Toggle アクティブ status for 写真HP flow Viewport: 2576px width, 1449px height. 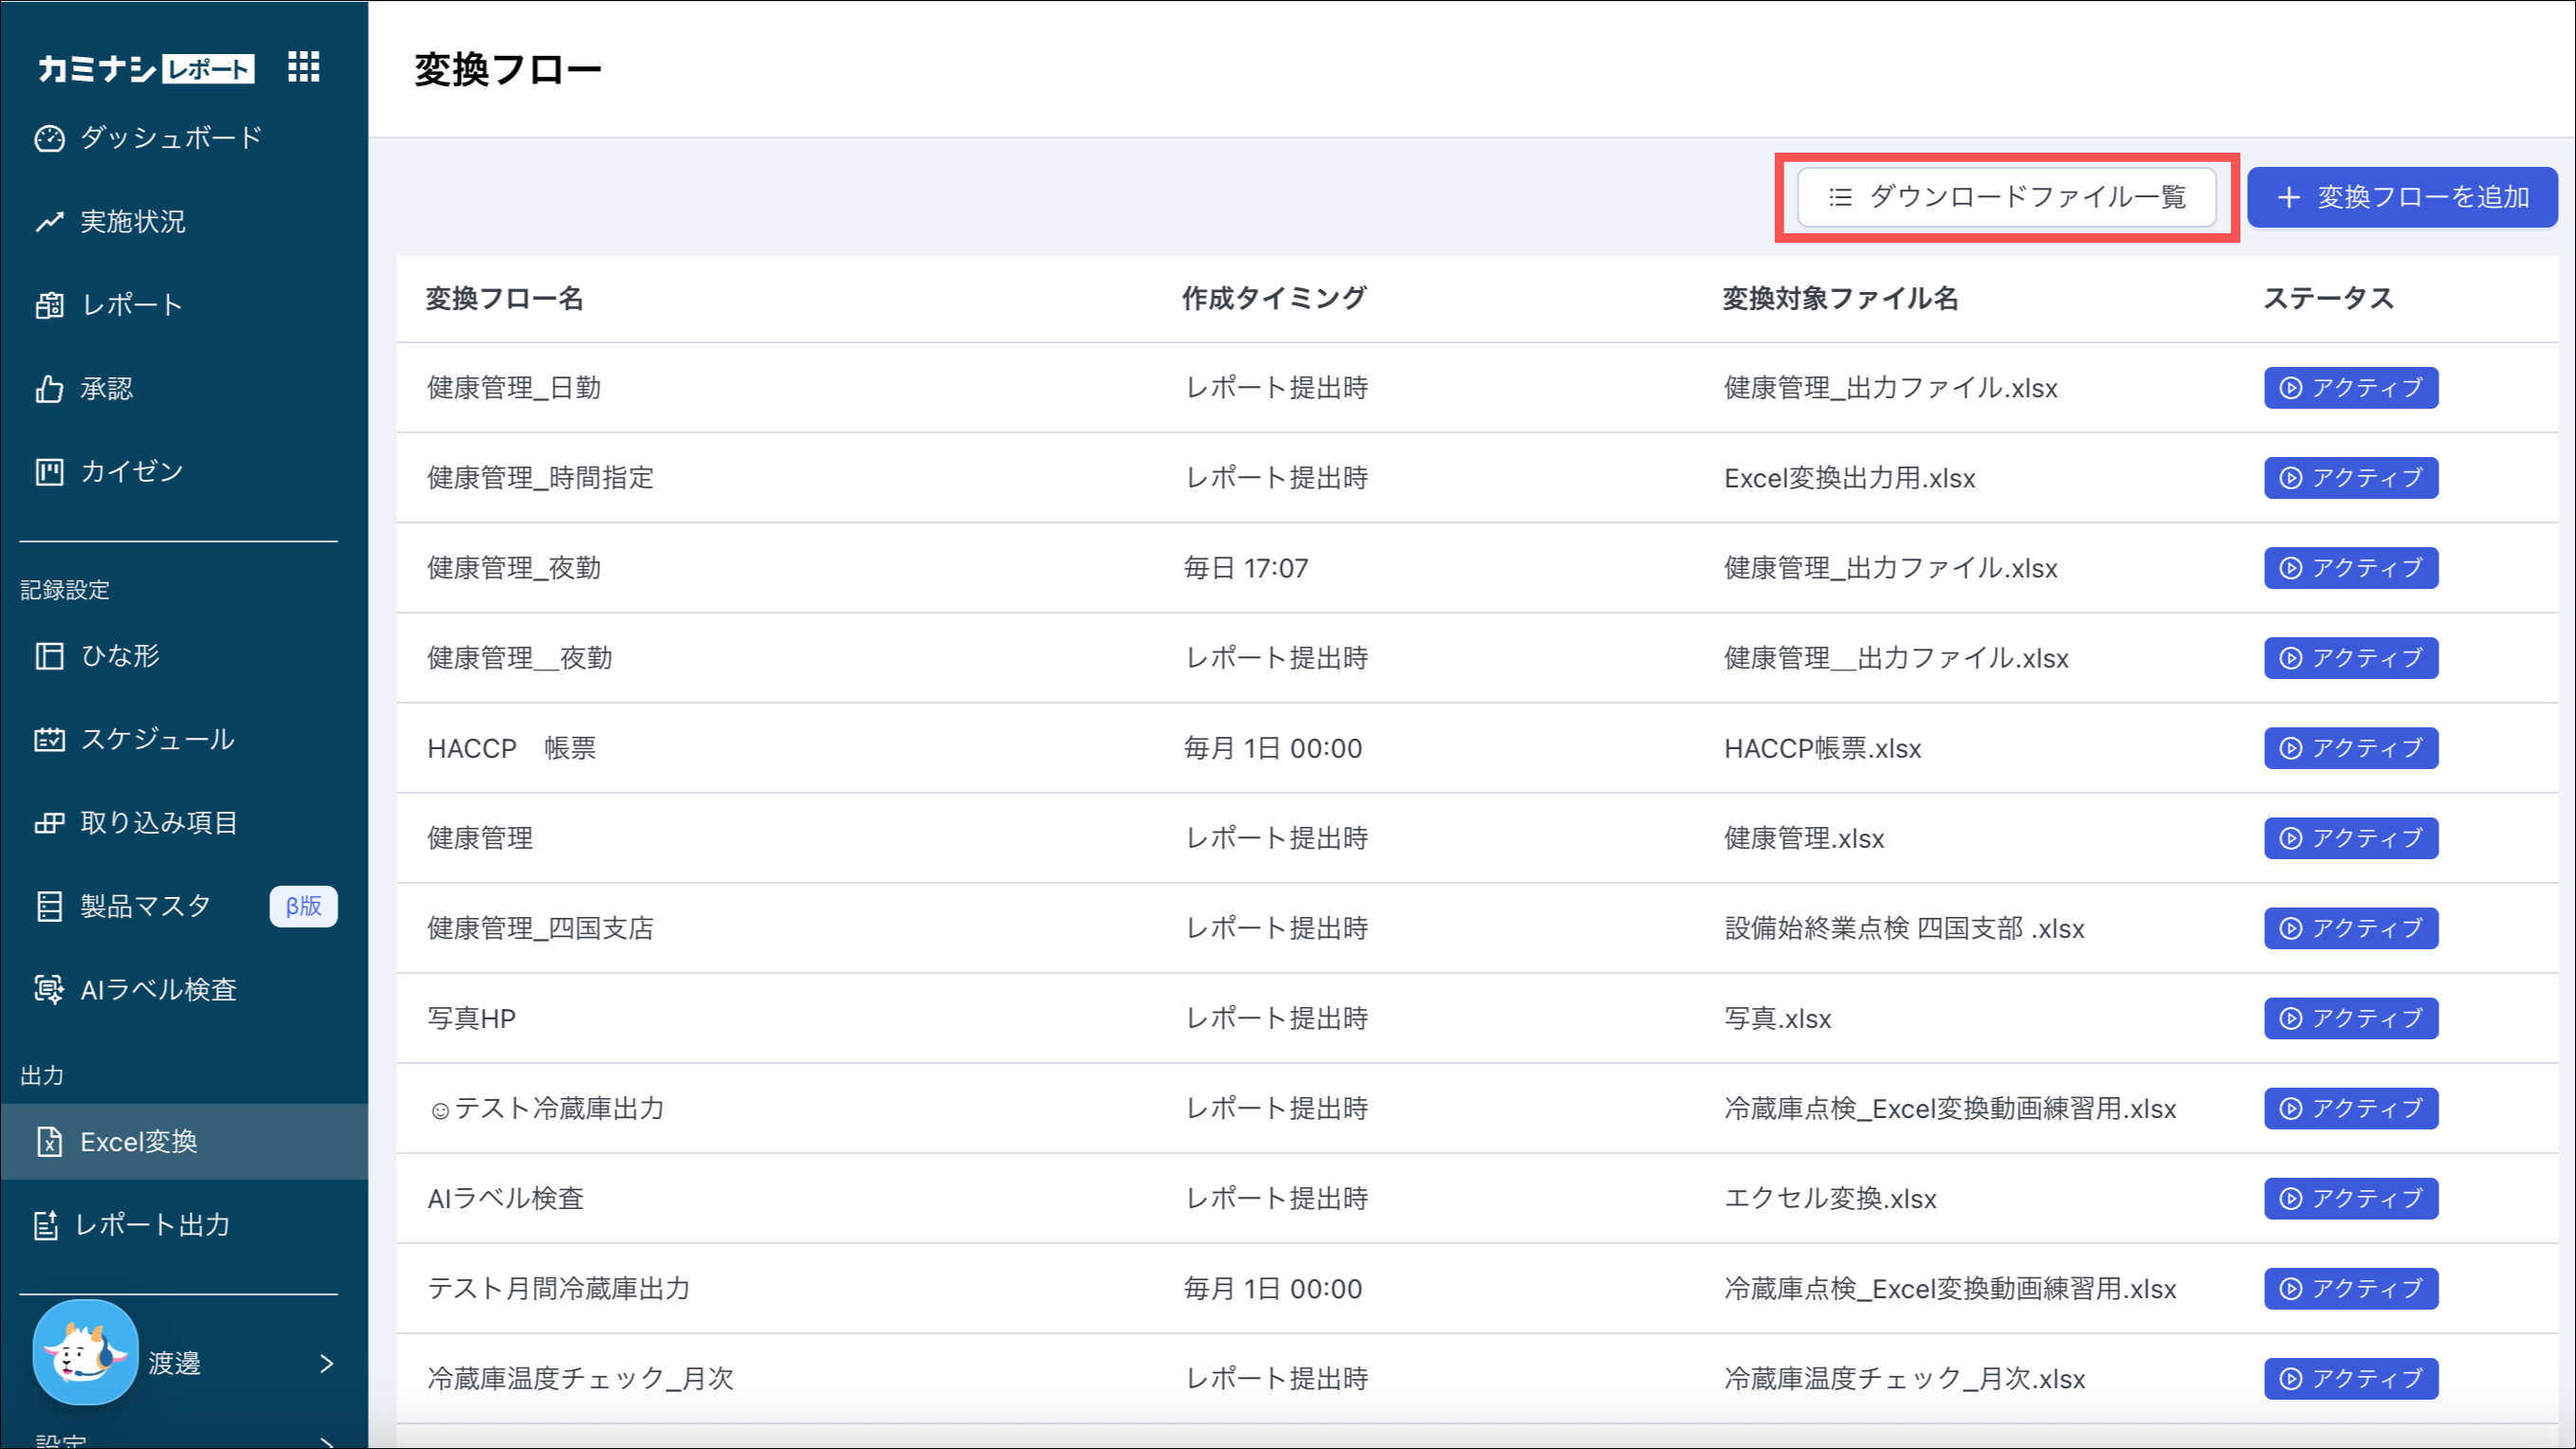coord(2350,1018)
